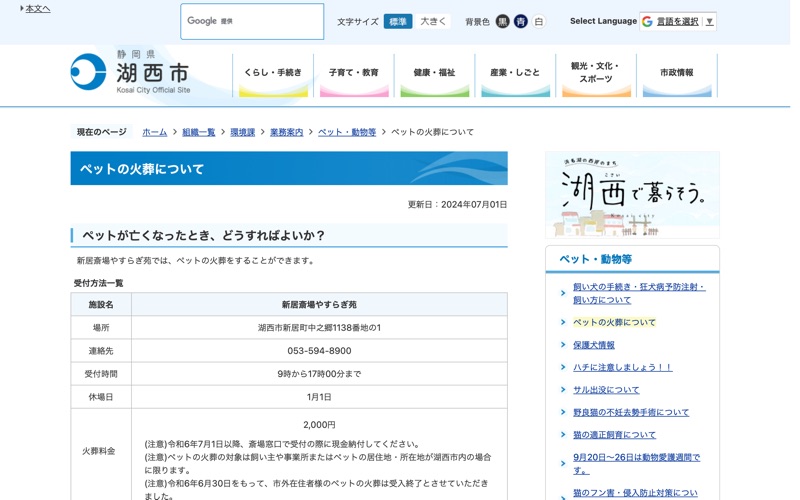Screen dimensions: 800x500
Task: Go to ペット・動物等 in breadcrumb
Action: tap(347, 132)
